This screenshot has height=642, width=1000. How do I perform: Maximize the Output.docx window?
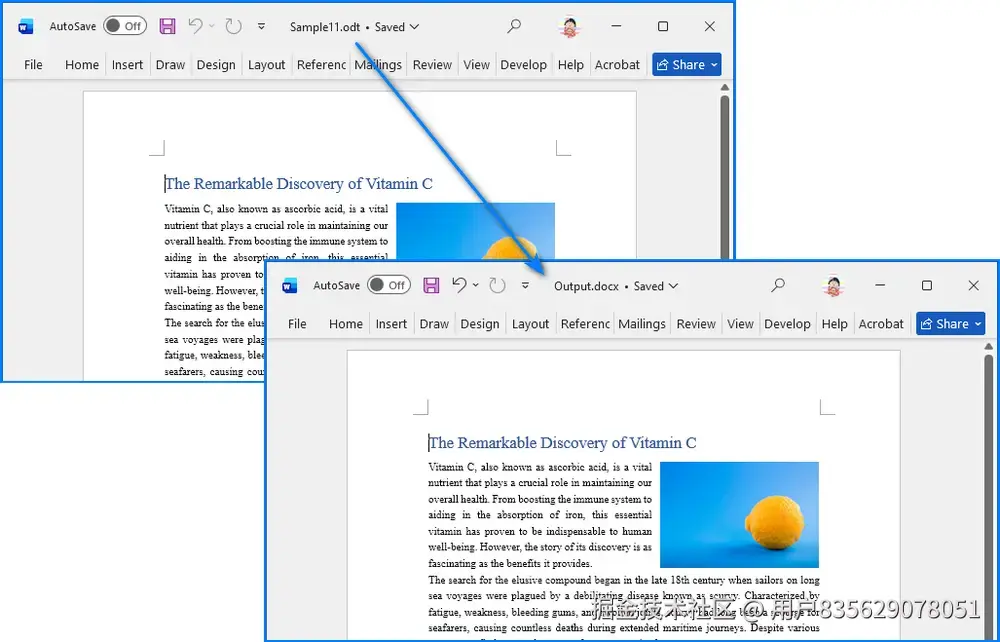click(x=927, y=285)
